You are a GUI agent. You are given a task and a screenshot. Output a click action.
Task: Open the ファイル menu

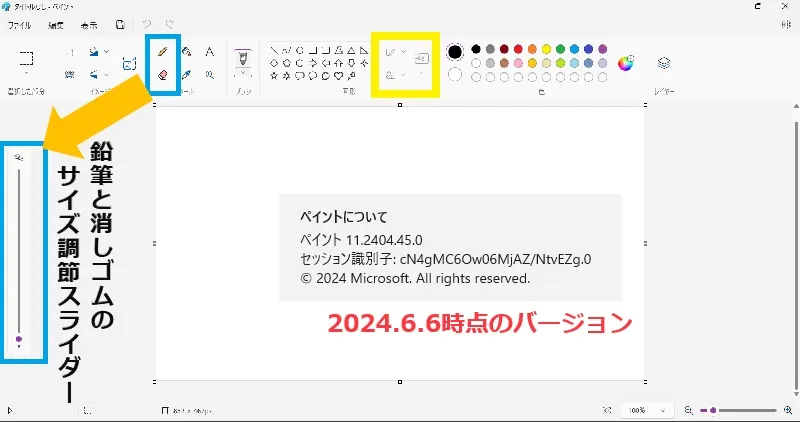[x=19, y=25]
